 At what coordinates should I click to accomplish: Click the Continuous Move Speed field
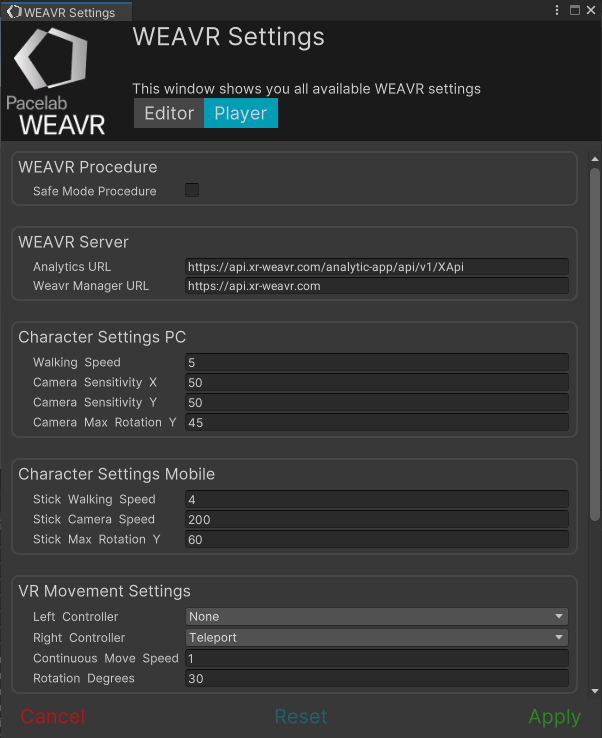tap(377, 658)
